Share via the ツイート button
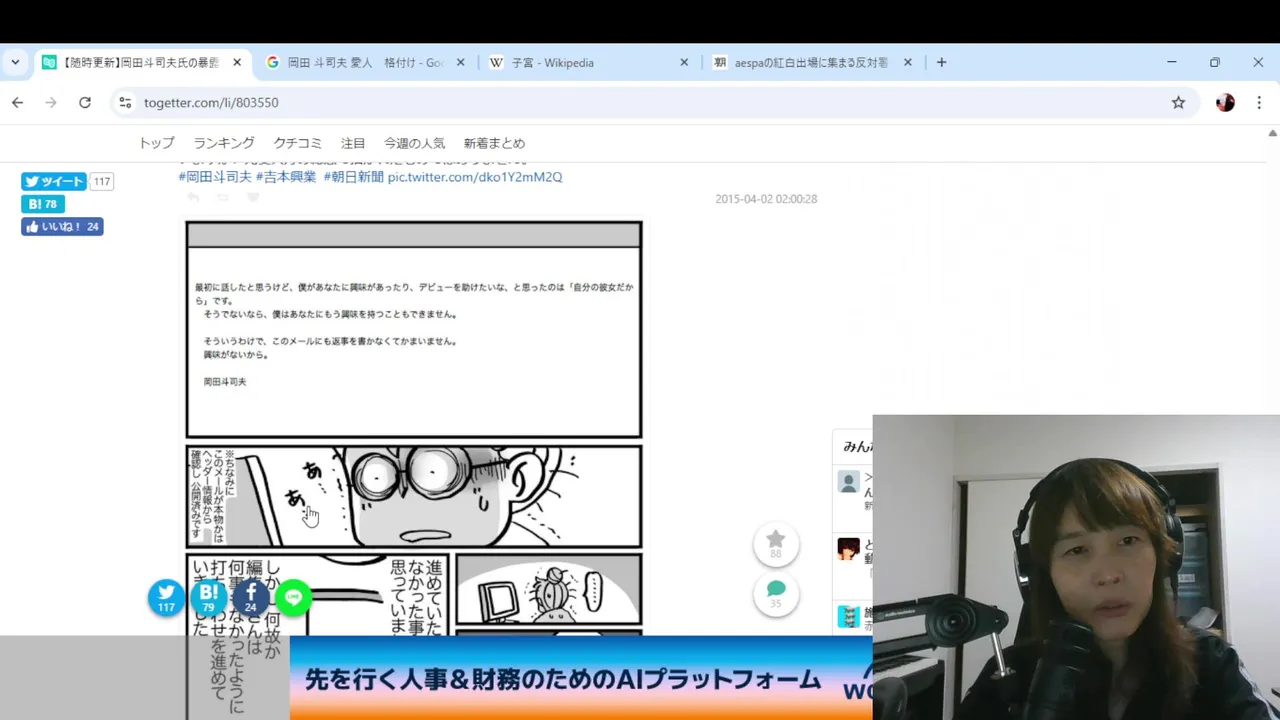Image resolution: width=1280 pixels, height=720 pixels. tap(54, 181)
